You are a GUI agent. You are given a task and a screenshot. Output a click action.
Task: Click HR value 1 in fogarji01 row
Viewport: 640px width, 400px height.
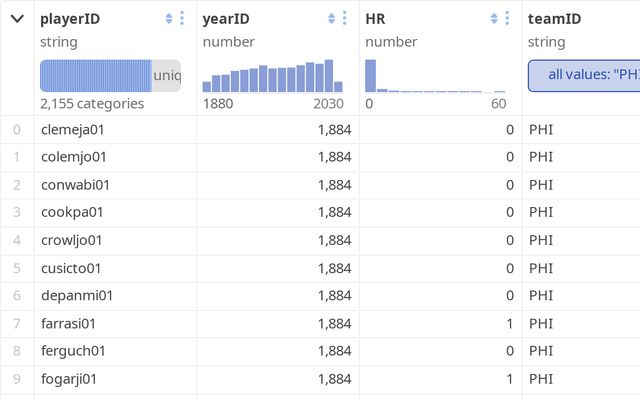click(509, 380)
